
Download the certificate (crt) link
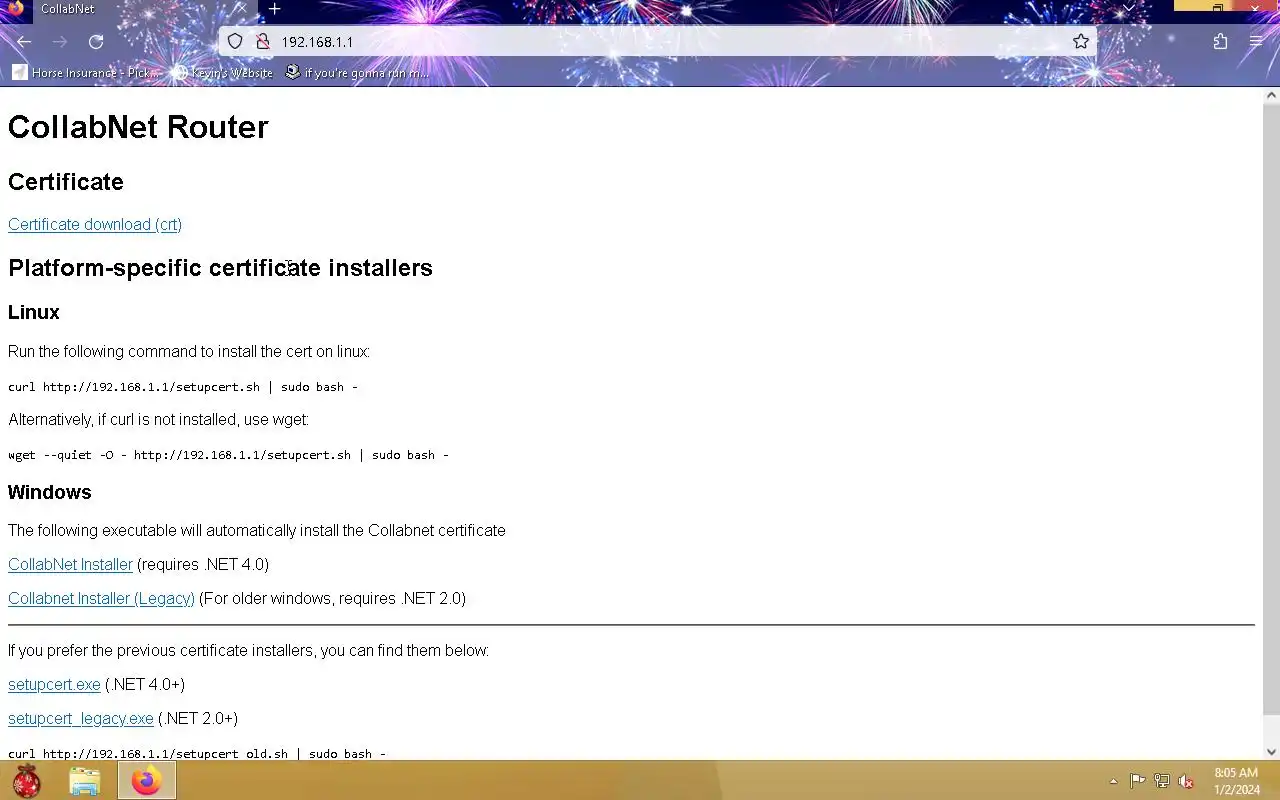95,224
